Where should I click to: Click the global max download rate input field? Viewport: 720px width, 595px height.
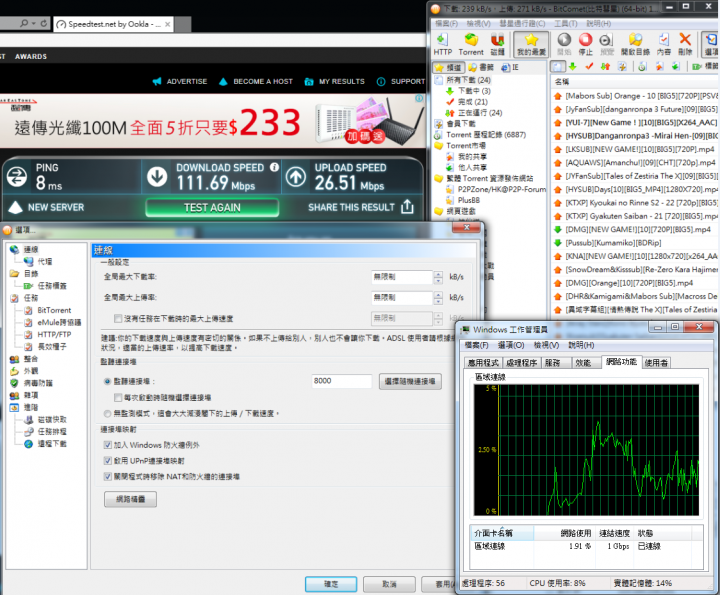point(402,277)
